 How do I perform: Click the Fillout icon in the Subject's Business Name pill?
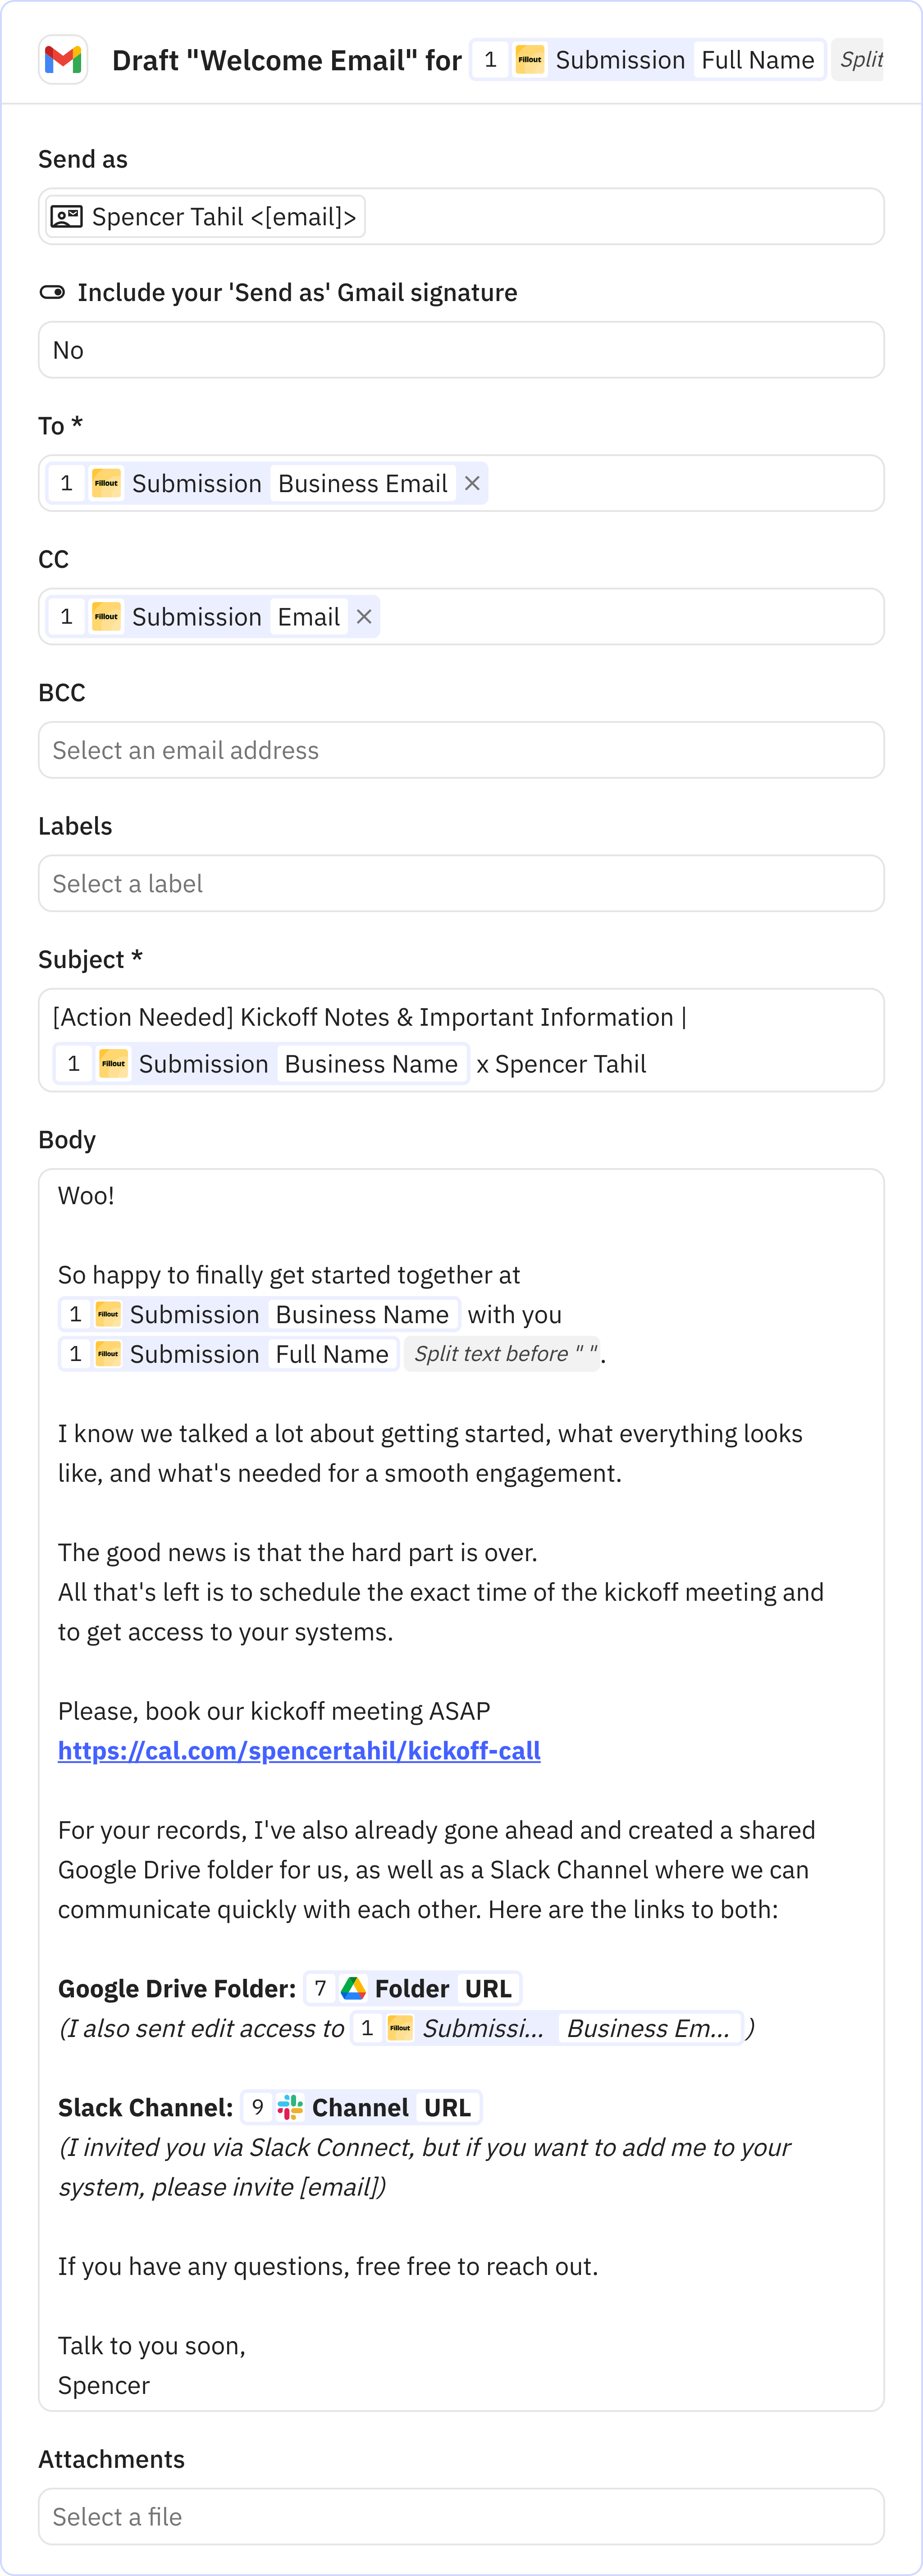click(x=113, y=1063)
